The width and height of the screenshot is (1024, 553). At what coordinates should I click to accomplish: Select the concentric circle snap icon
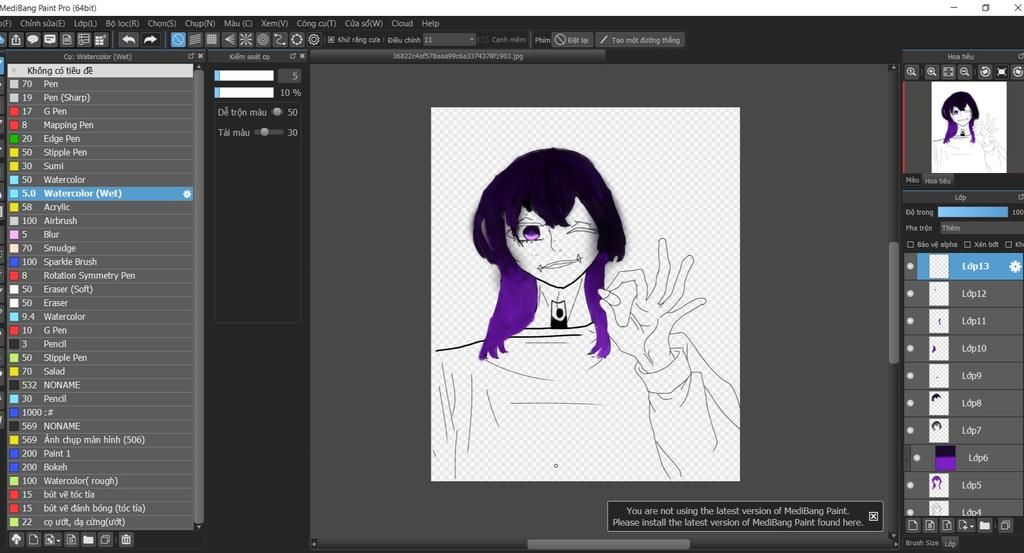[263, 40]
